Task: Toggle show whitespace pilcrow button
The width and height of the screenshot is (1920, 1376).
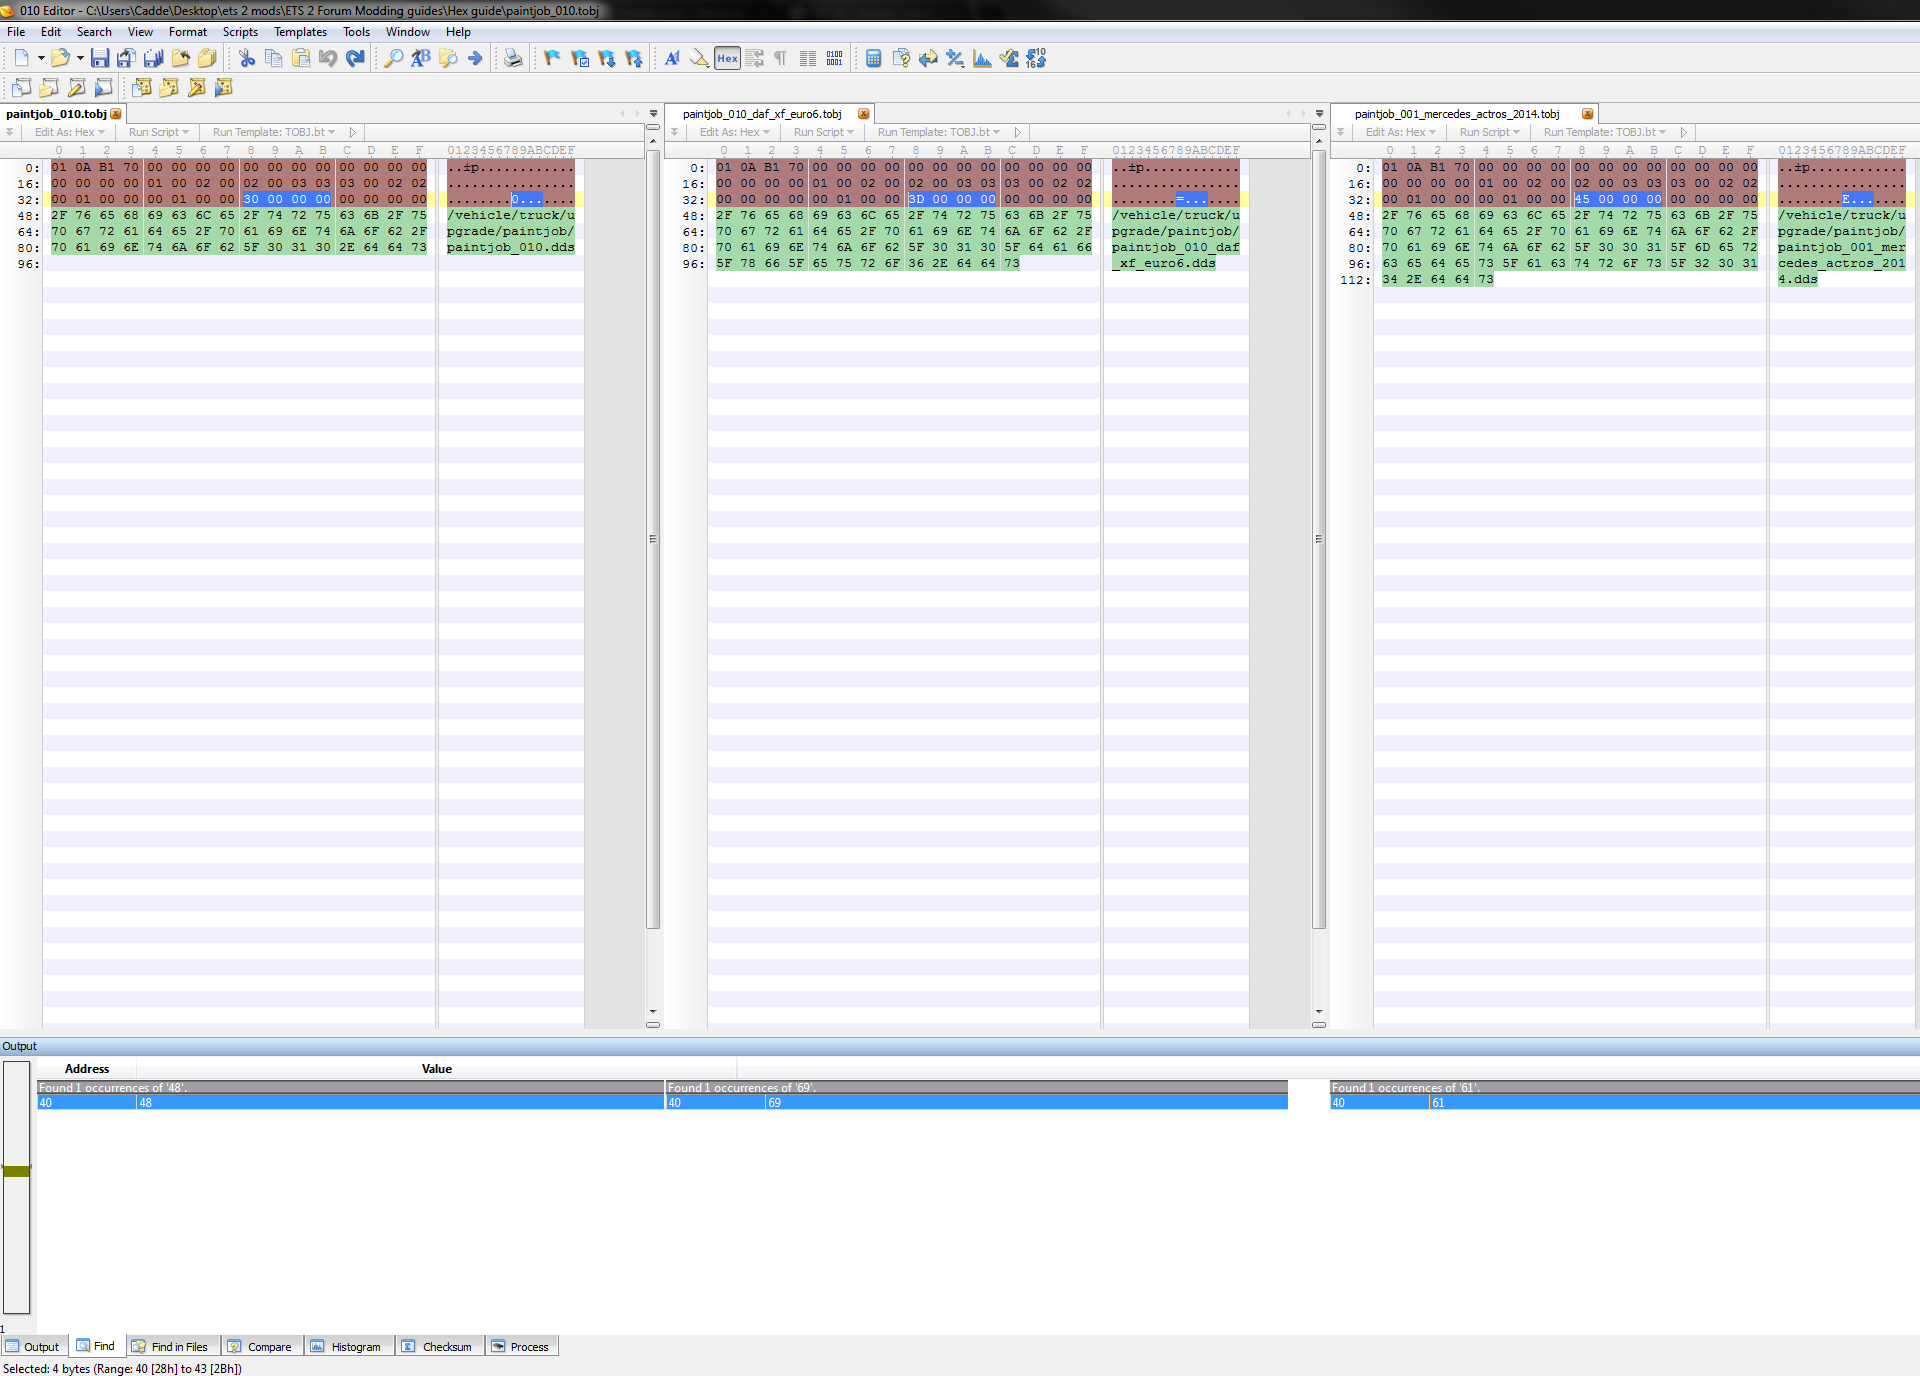Action: (780, 58)
